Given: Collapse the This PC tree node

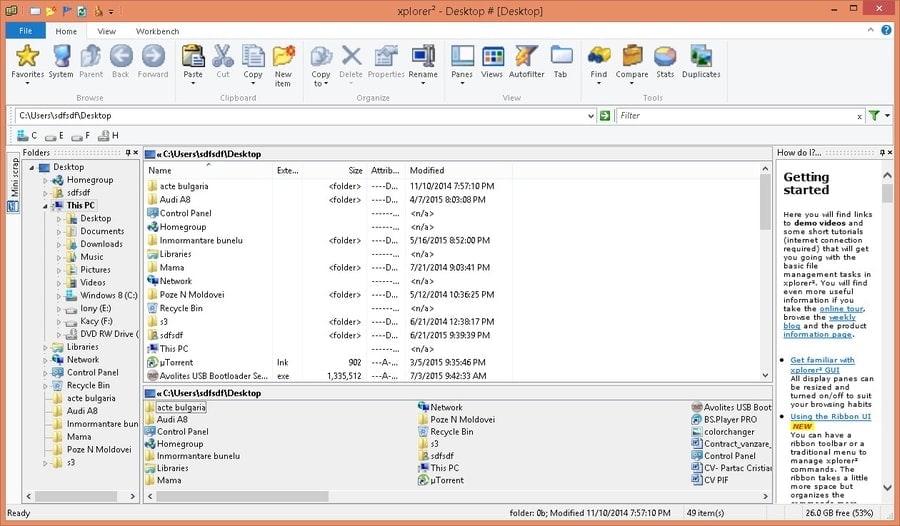Looking at the screenshot, I should [x=45, y=206].
